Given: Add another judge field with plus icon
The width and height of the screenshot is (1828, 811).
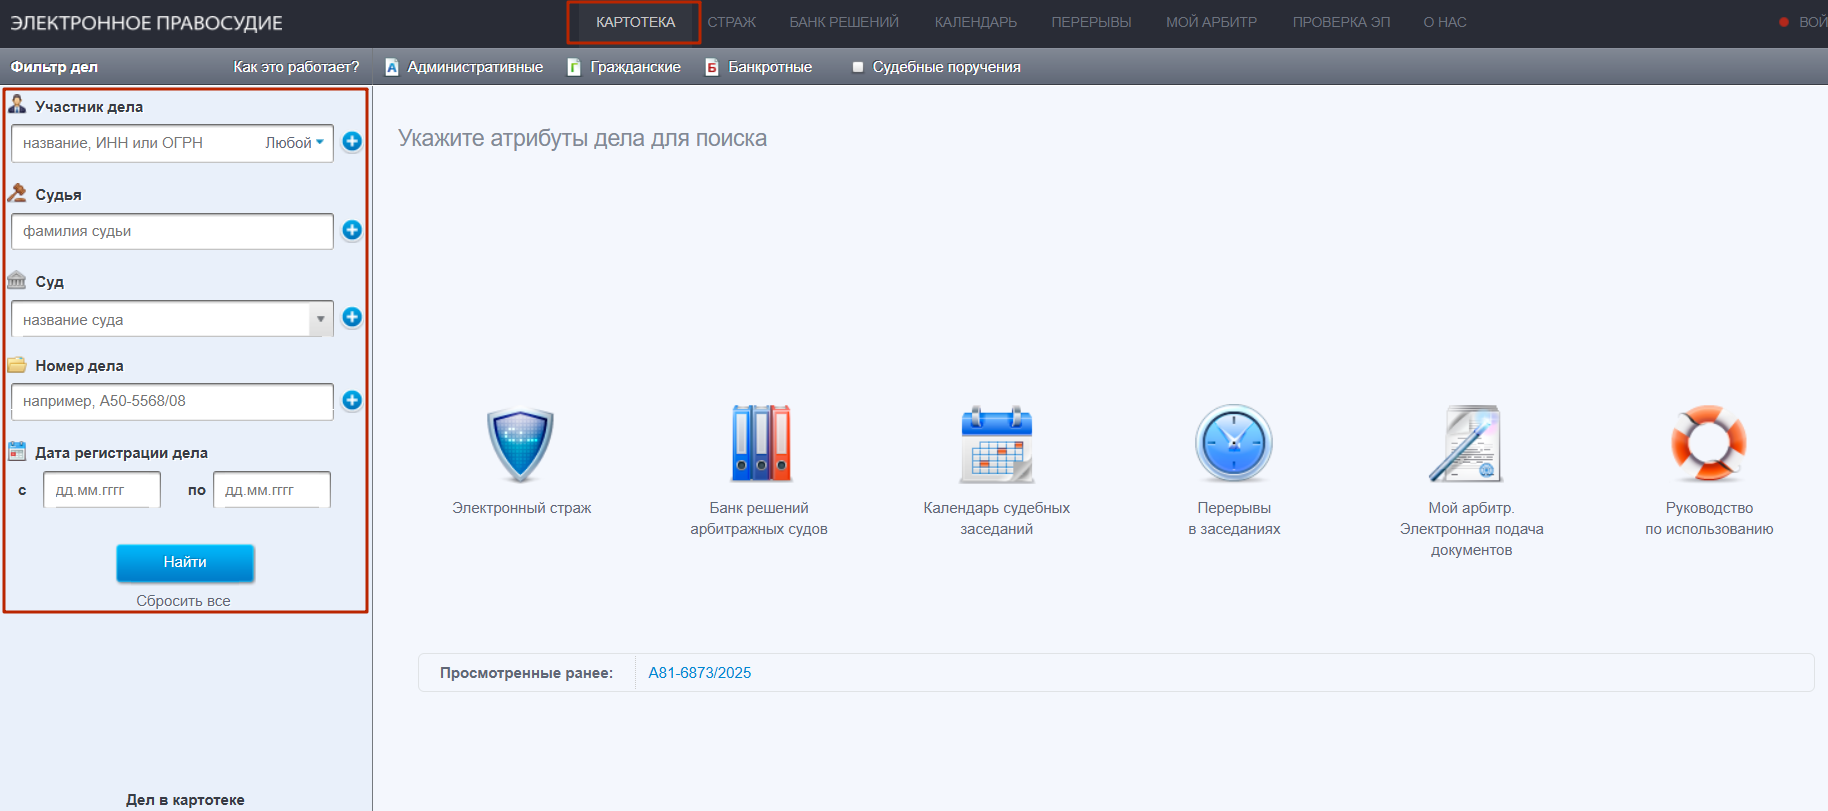Looking at the screenshot, I should tap(352, 230).
